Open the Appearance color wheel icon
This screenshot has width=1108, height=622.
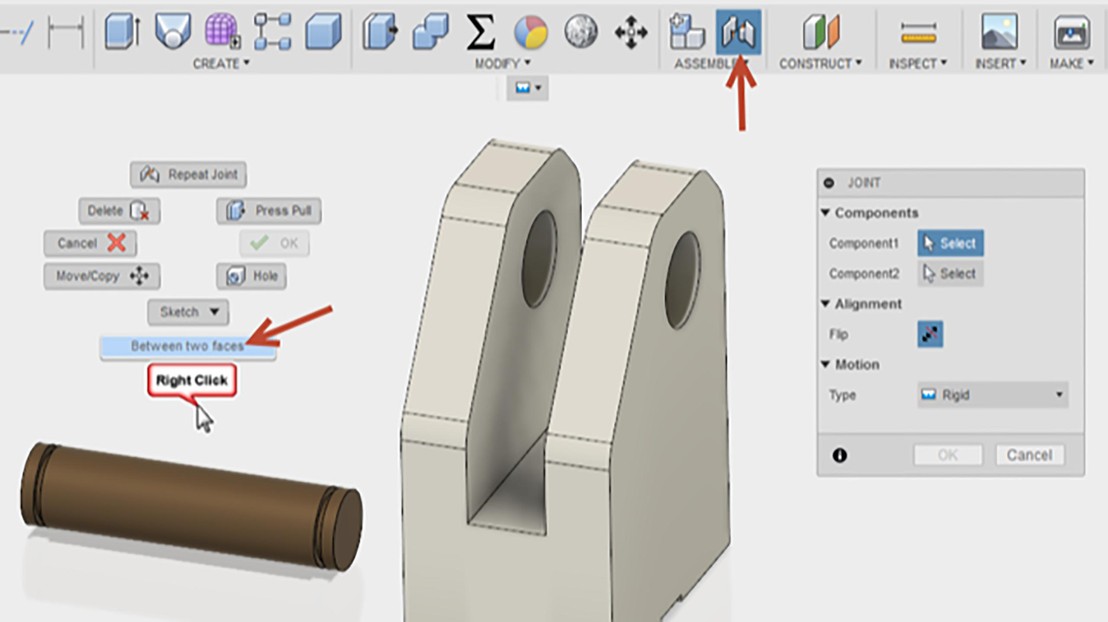point(530,32)
